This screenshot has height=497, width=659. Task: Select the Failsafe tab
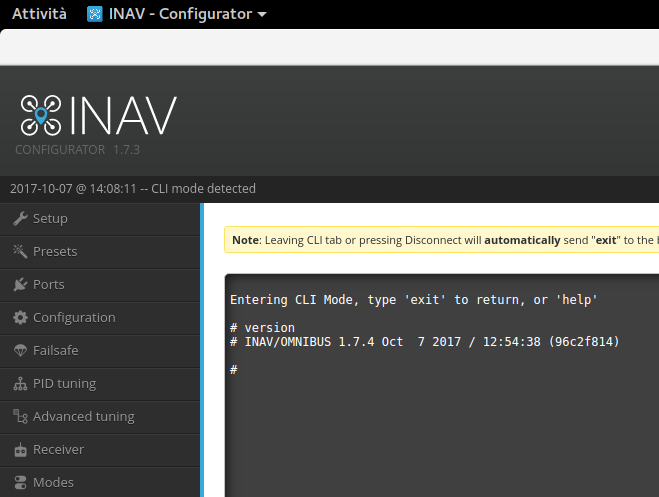point(100,351)
